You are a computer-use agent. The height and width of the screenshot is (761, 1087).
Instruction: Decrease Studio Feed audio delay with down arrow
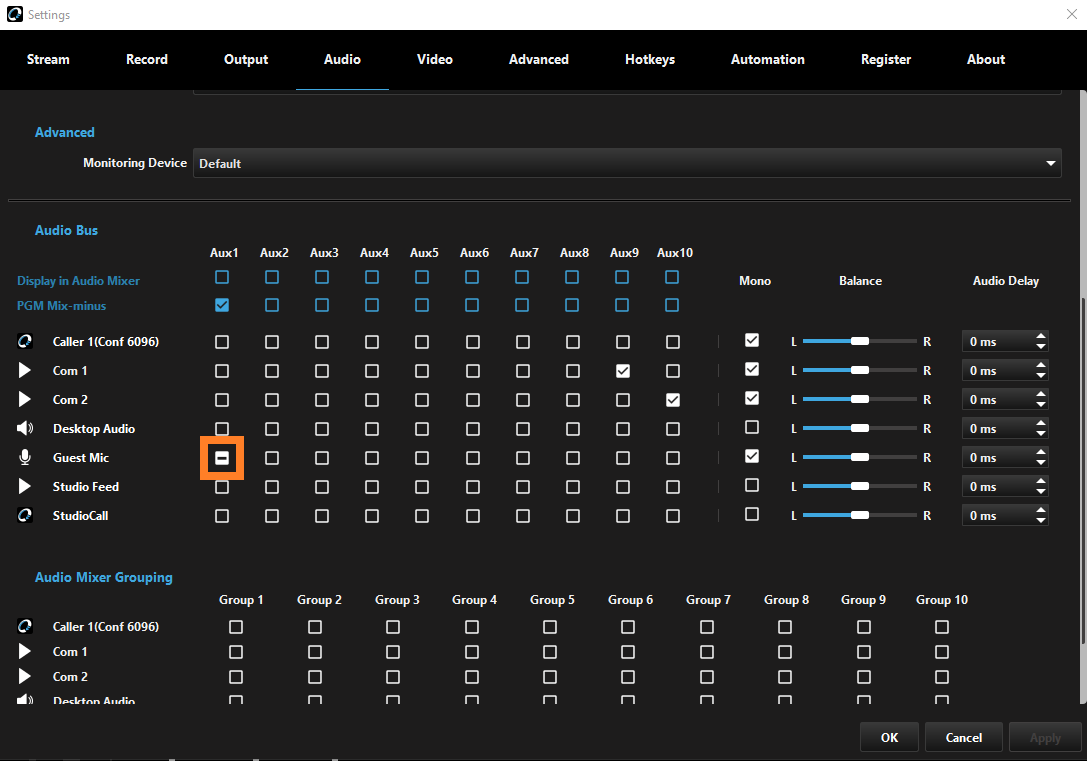(1041, 491)
